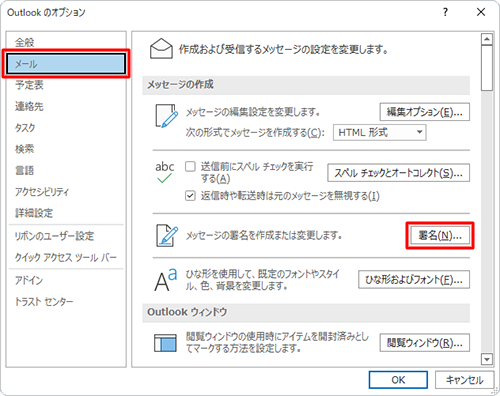Click 編集オプション(E)... button
The width and height of the screenshot is (500, 396).
tap(425, 112)
